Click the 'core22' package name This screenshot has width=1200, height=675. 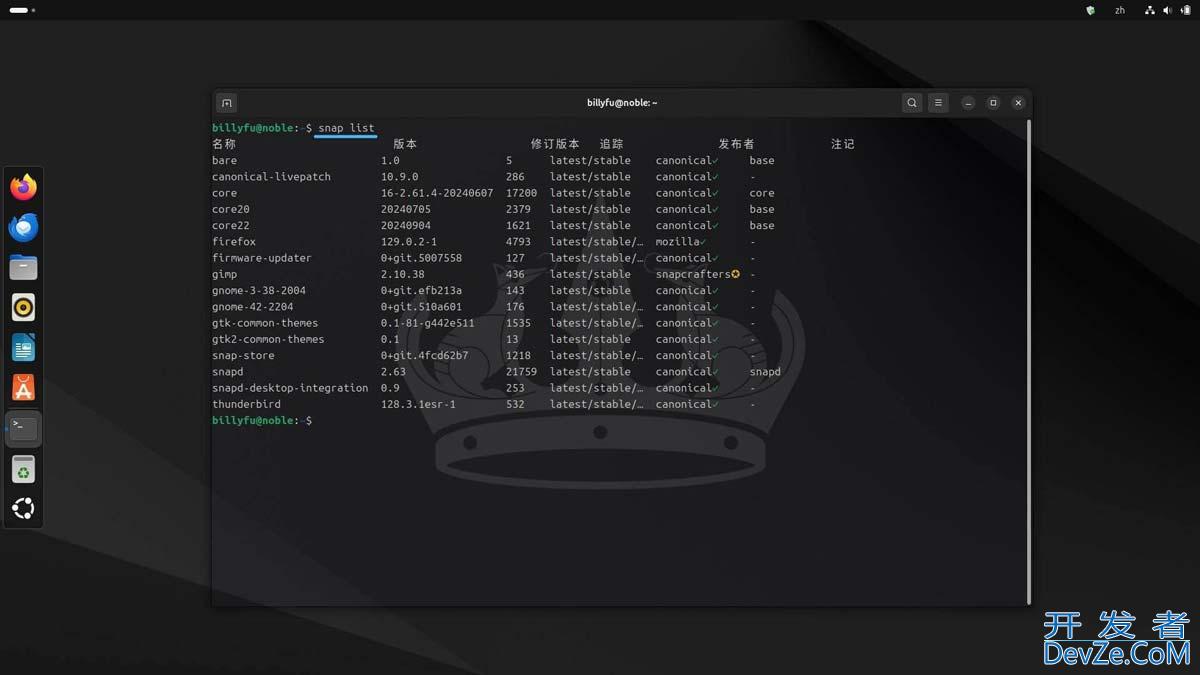coord(231,225)
